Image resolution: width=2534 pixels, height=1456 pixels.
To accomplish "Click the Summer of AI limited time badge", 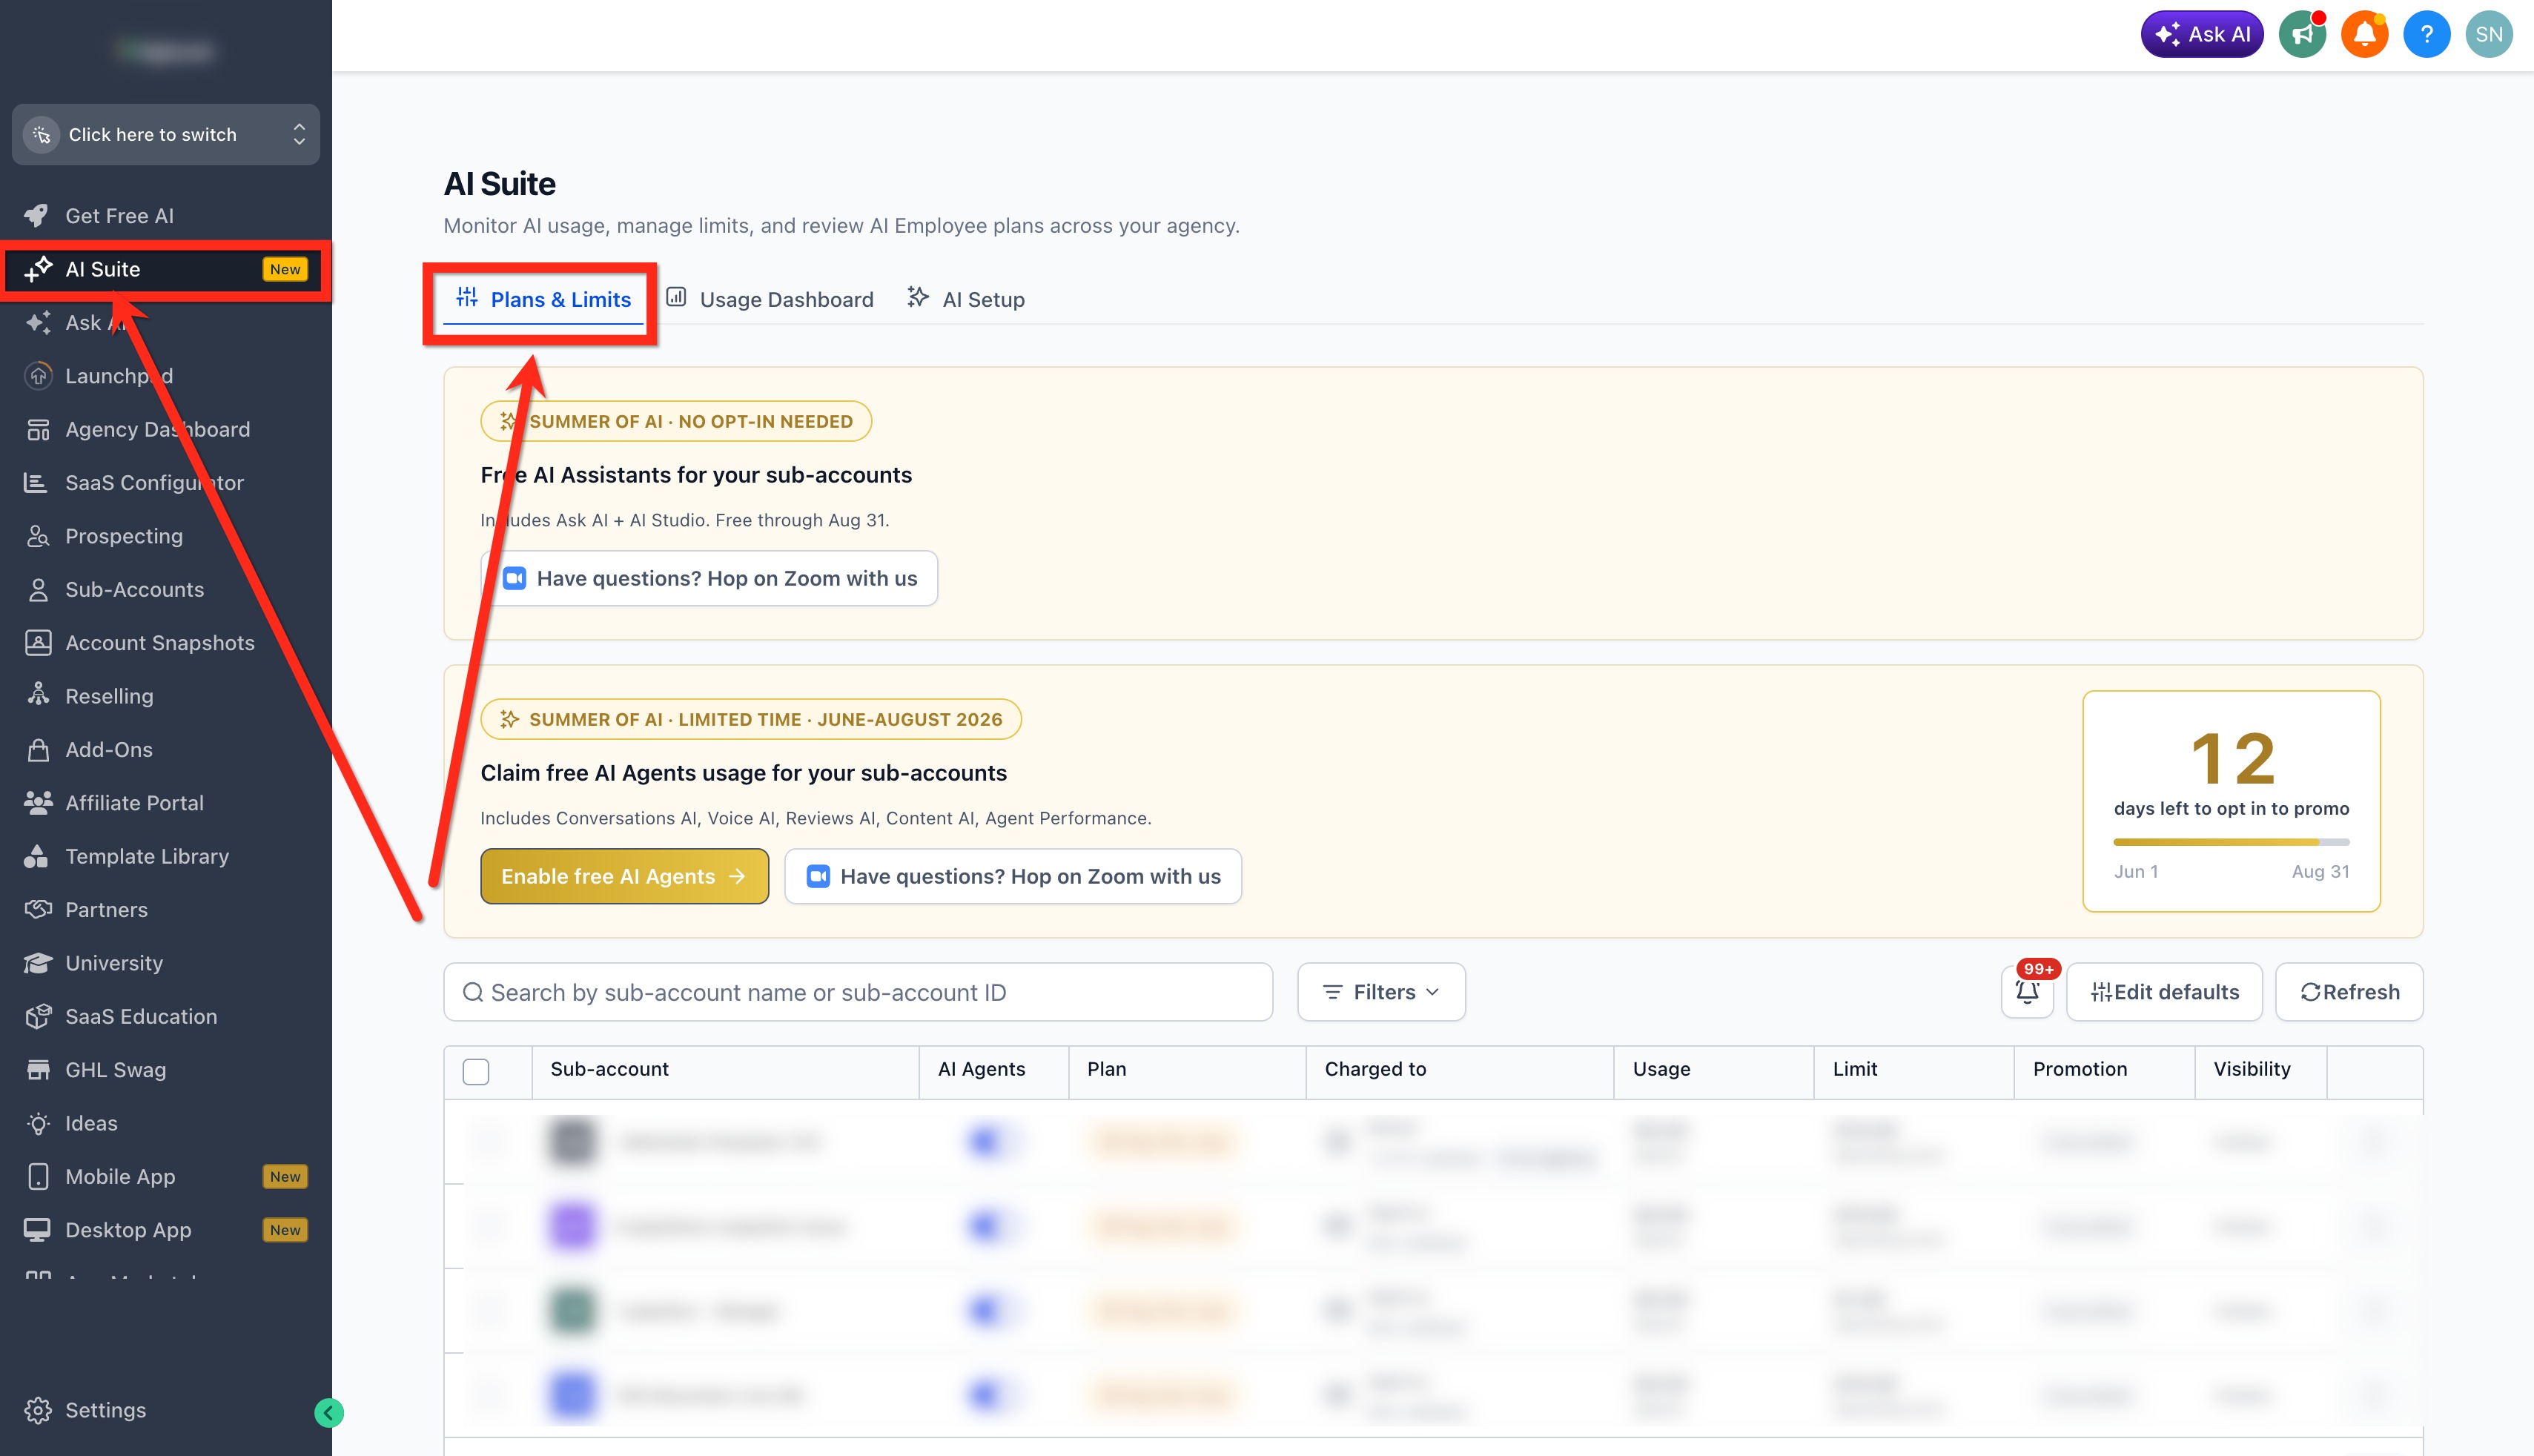I will click(x=751, y=719).
